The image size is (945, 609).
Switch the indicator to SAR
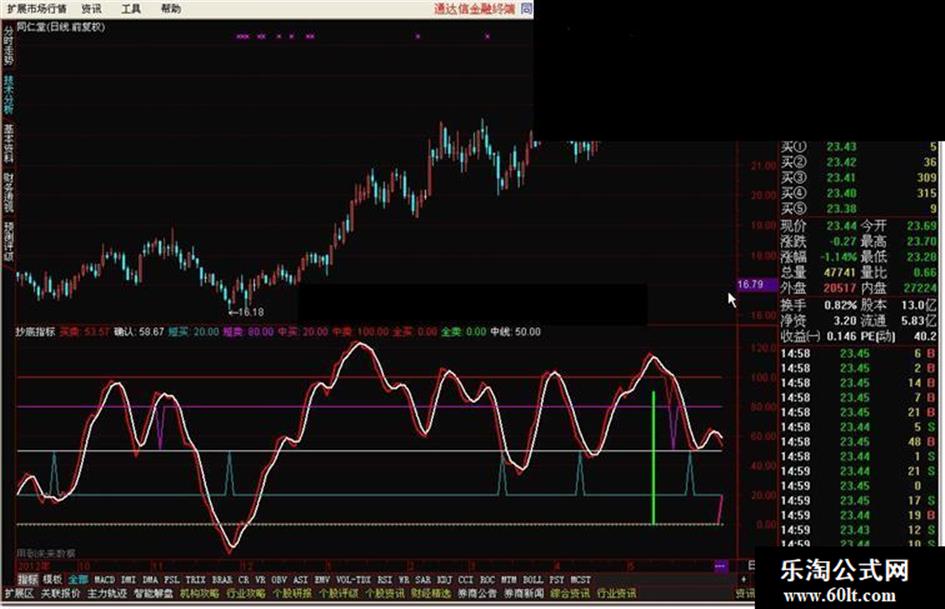coord(423,579)
